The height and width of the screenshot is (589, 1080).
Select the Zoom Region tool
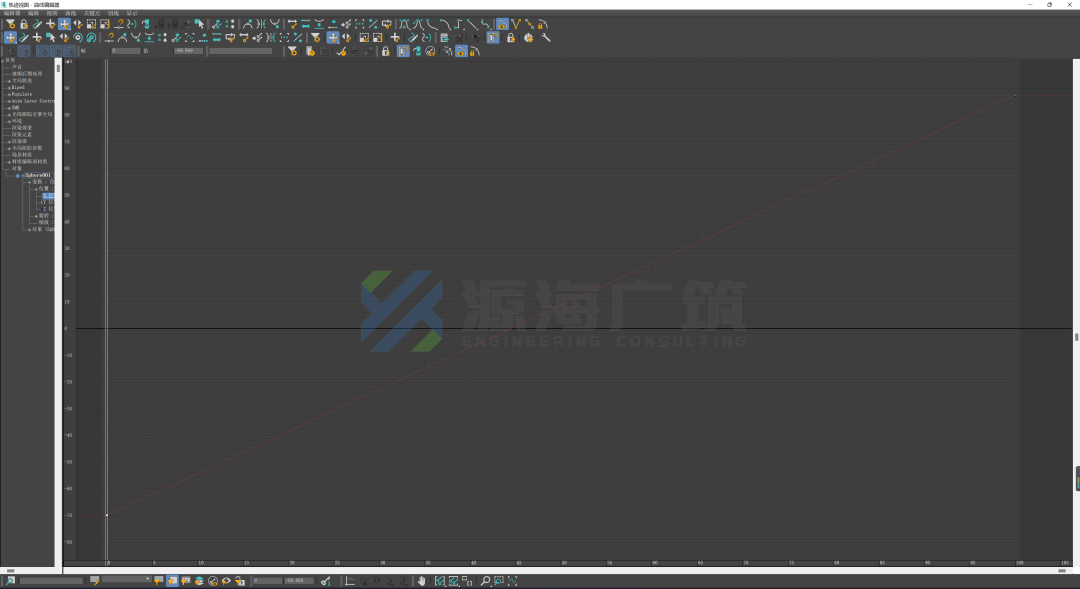(x=499, y=581)
